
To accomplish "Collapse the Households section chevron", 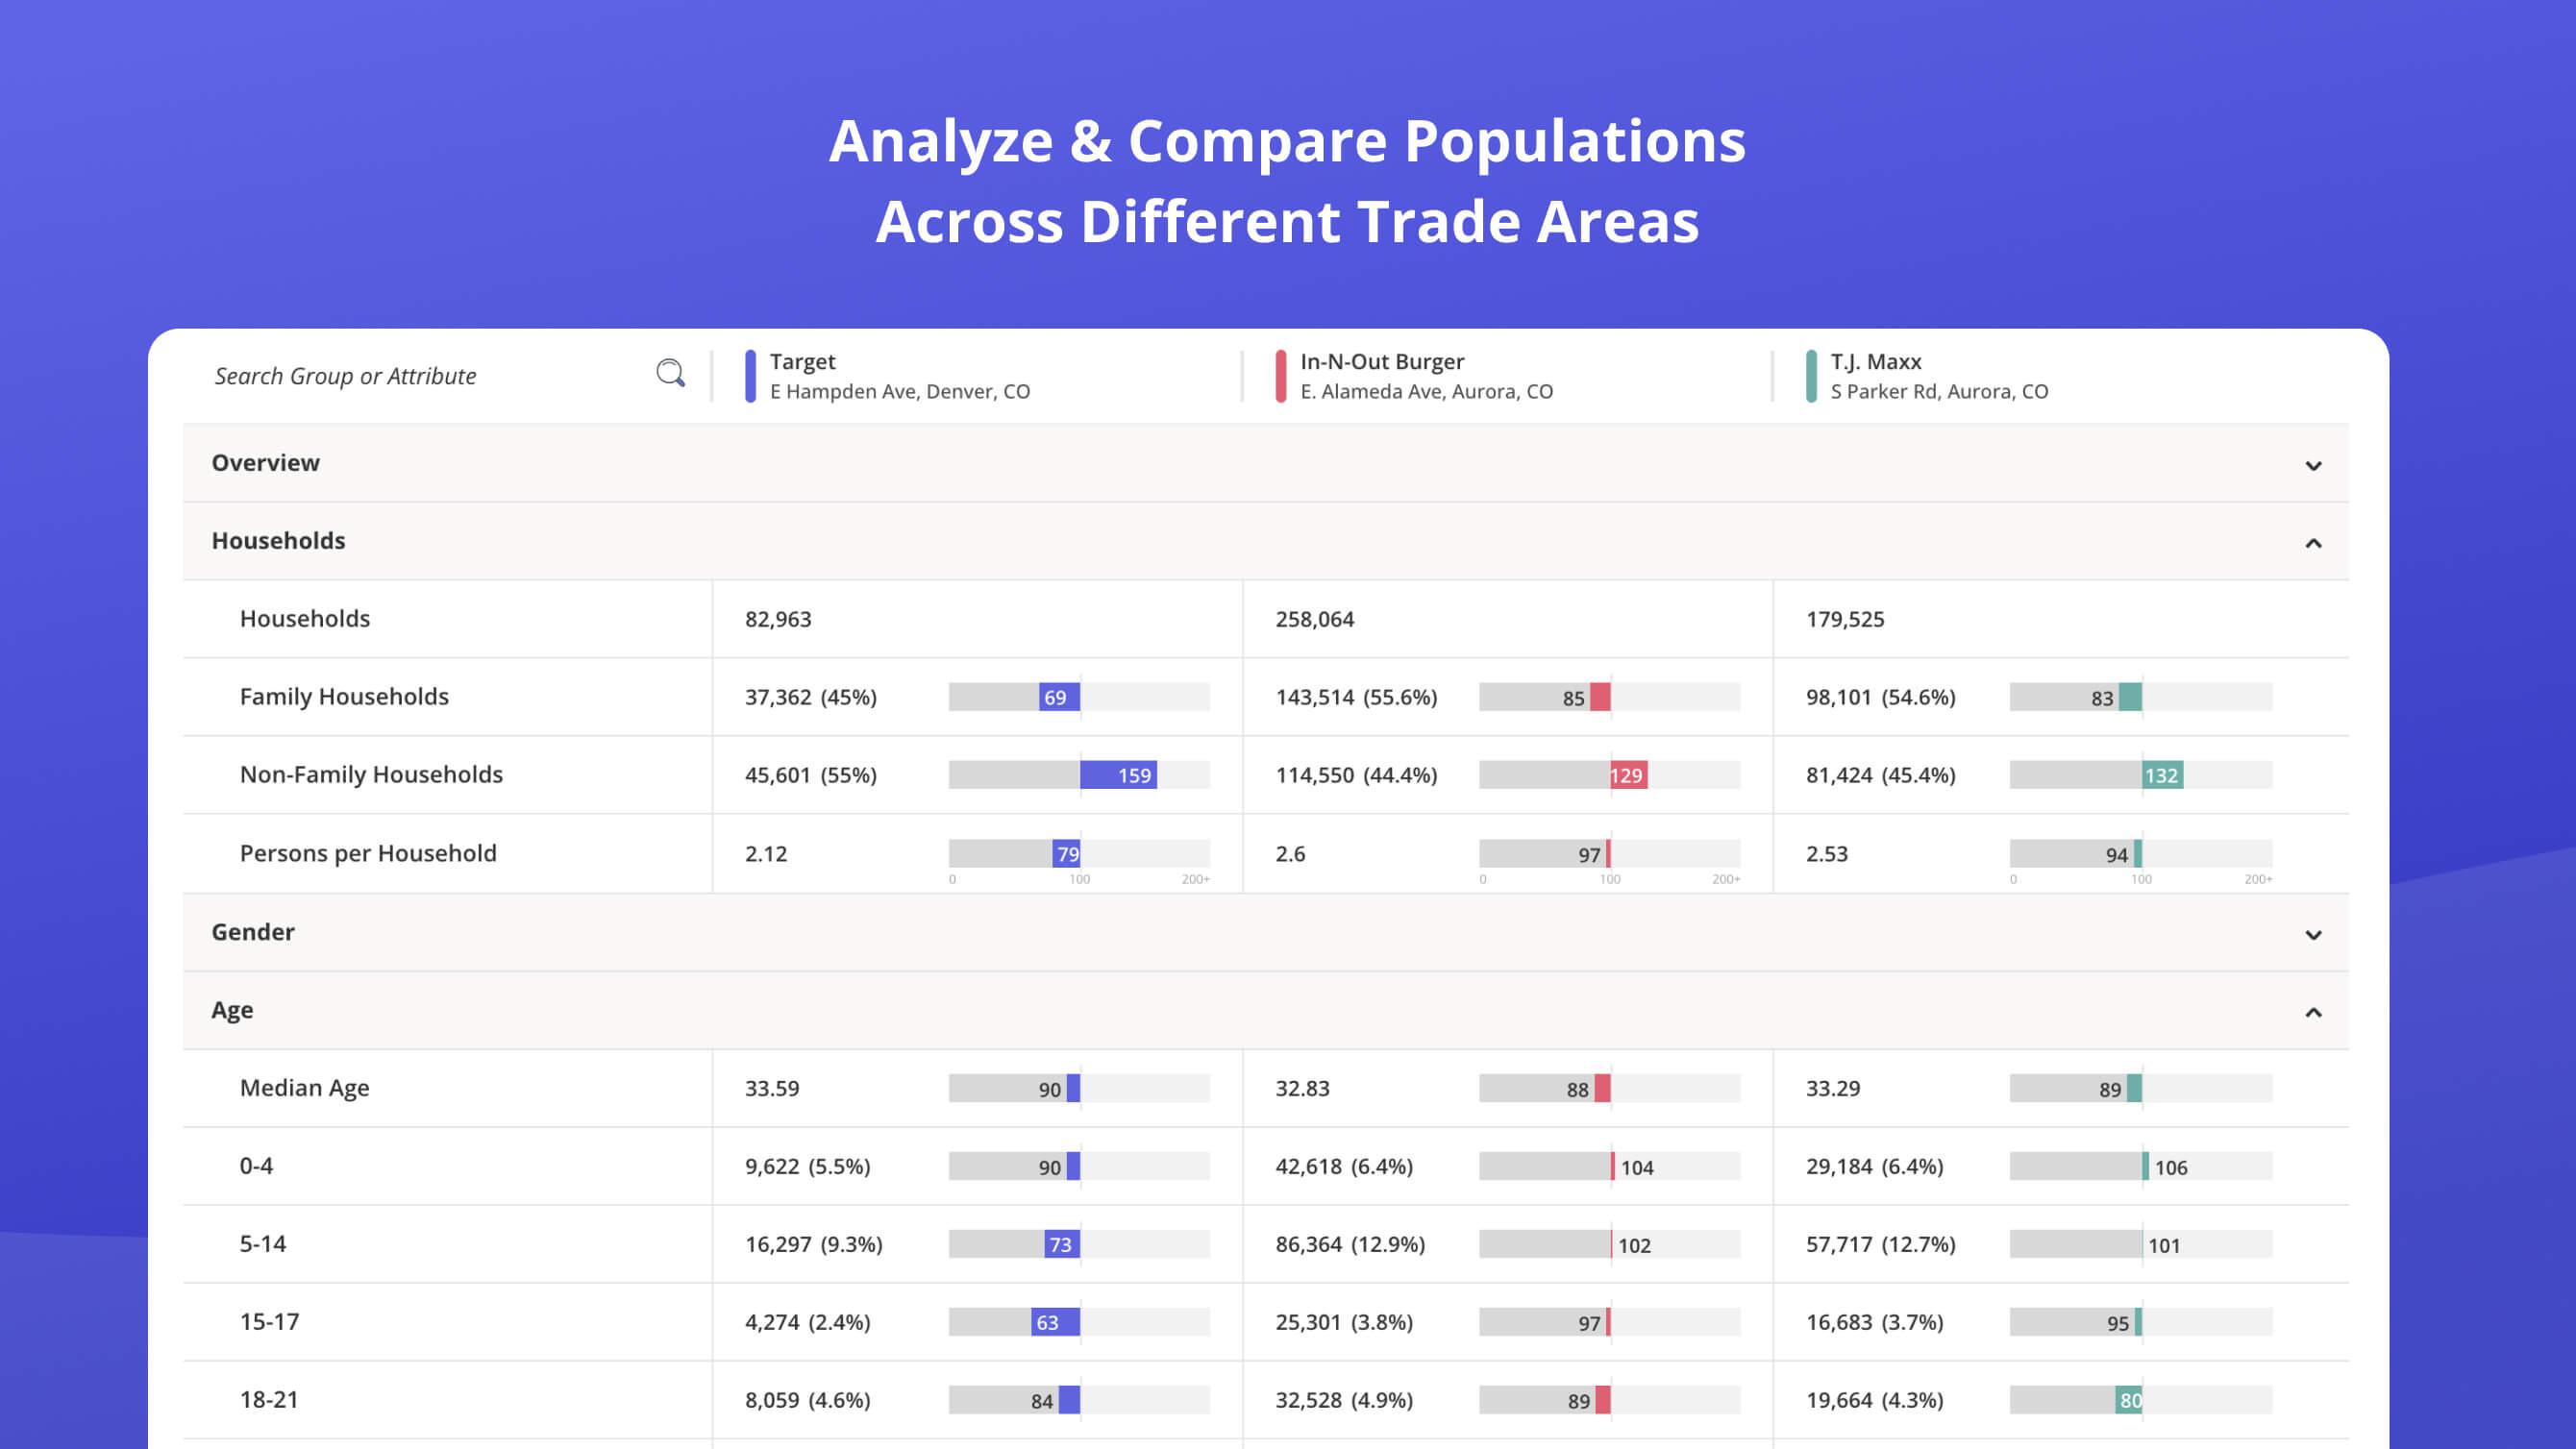I will tap(2312, 543).
